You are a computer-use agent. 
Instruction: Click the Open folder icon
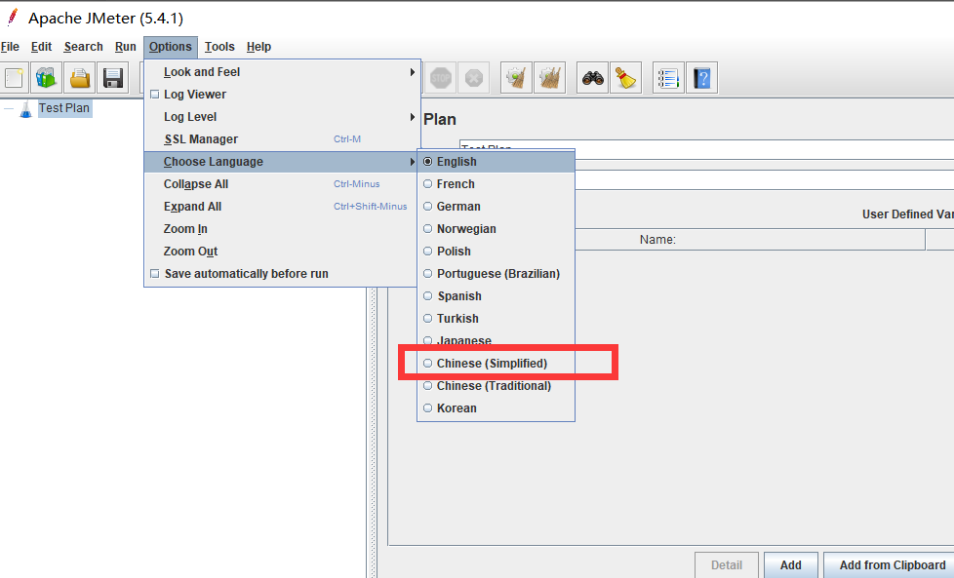point(80,78)
